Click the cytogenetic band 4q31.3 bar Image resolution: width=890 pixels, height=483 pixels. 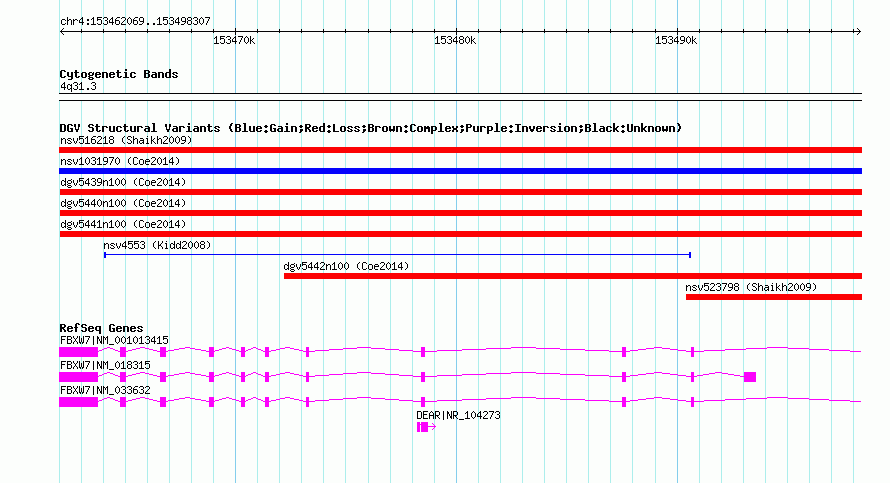click(460, 97)
